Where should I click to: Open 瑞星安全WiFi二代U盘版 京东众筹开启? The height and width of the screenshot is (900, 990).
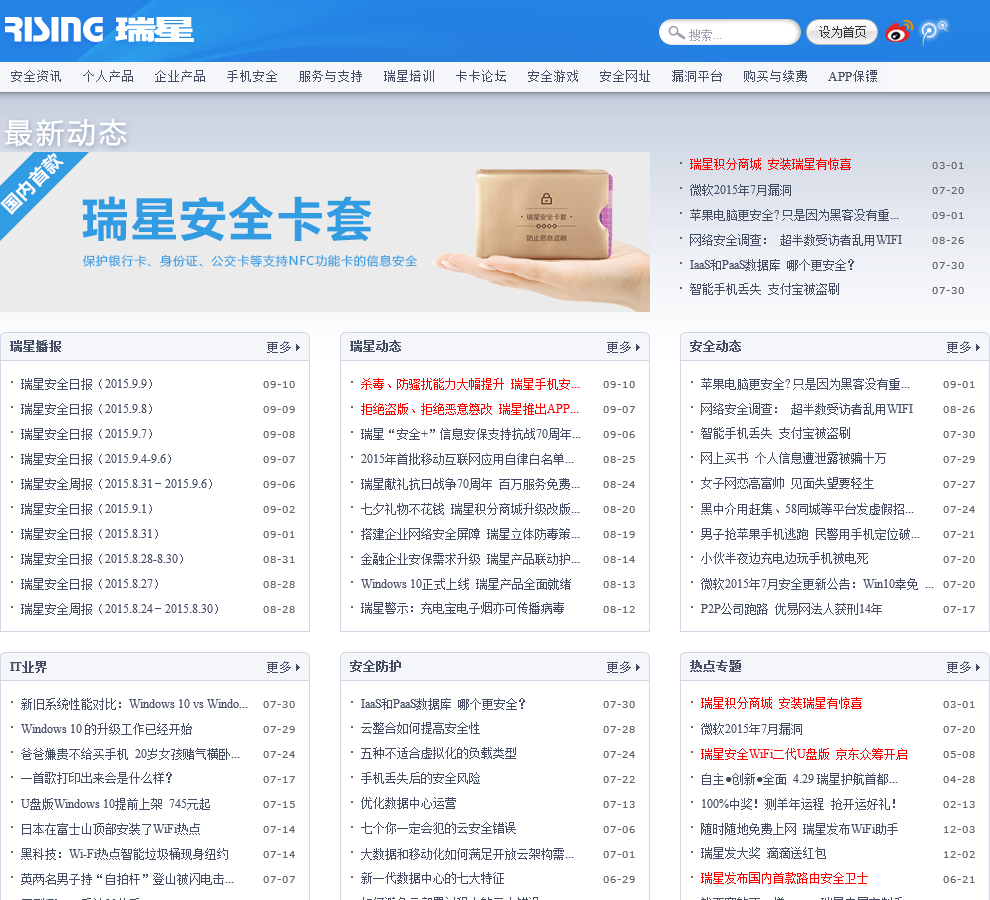pos(804,754)
